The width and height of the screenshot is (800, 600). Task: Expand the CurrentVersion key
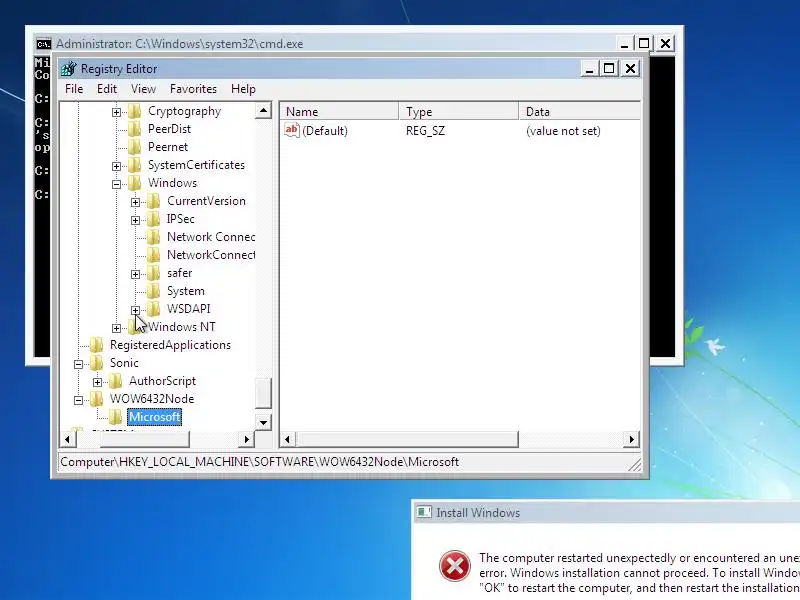135,202
